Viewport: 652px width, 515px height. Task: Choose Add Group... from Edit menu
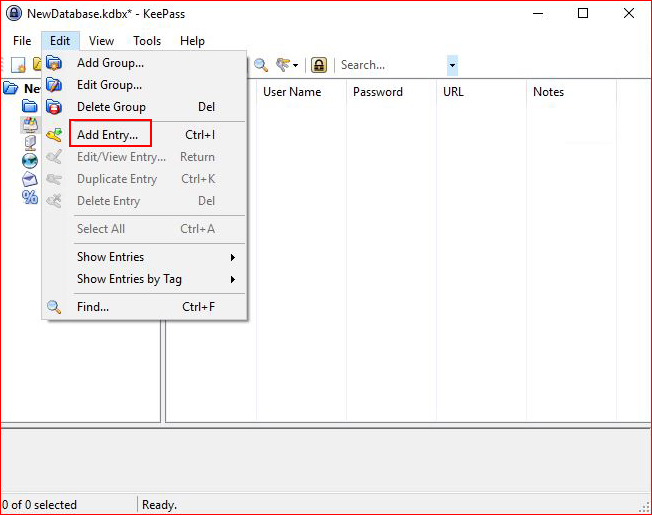tap(144, 63)
